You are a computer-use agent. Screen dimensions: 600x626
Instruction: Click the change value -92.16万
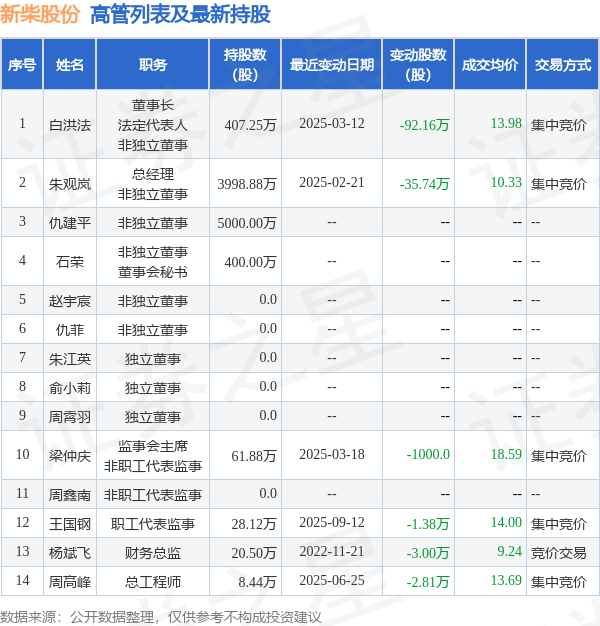(x=425, y=125)
